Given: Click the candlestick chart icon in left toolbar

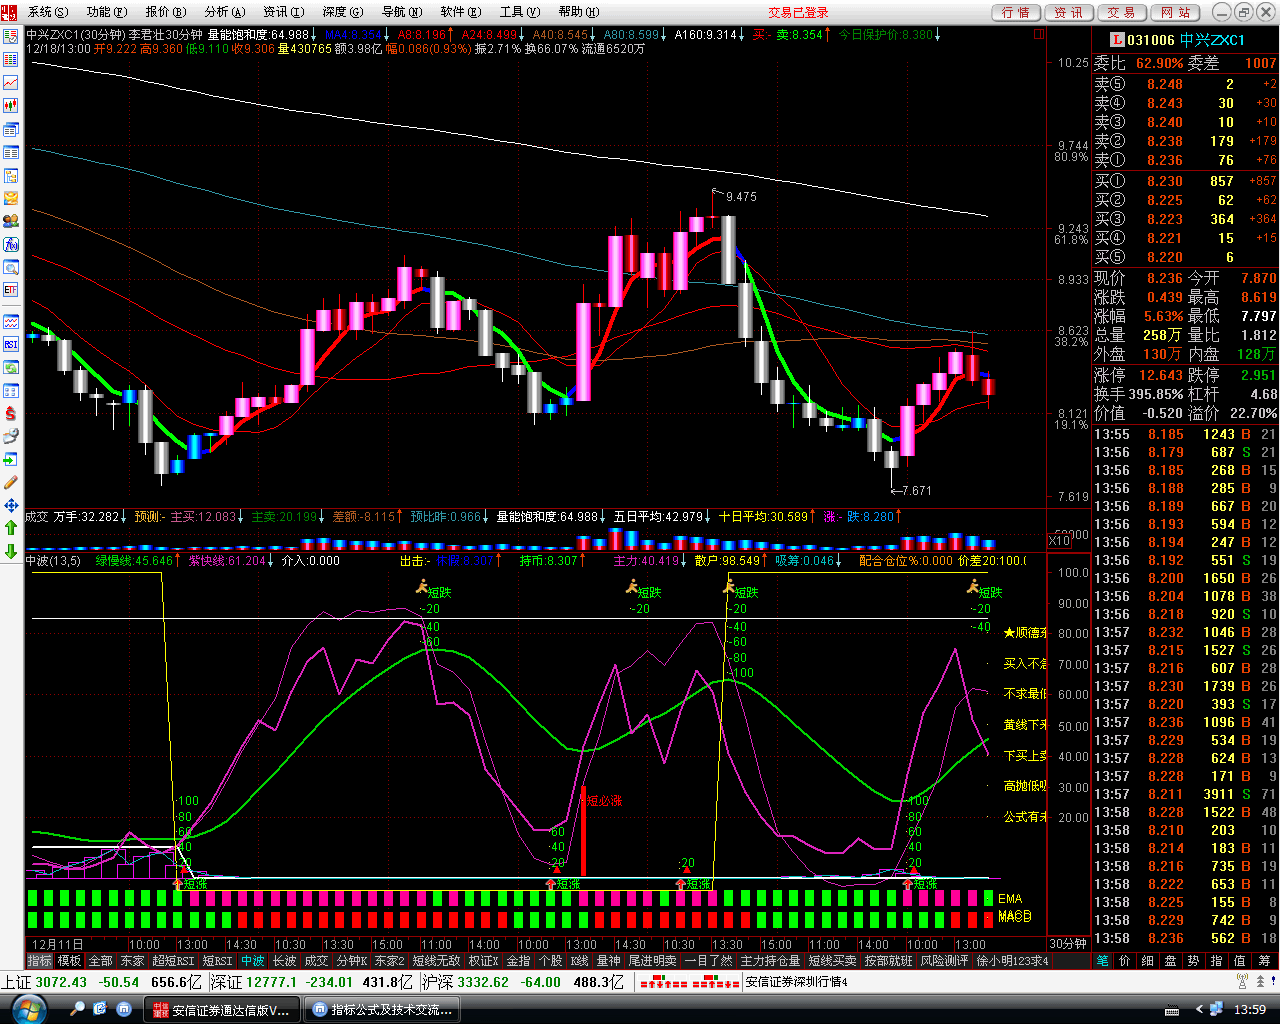Looking at the screenshot, I should tap(11, 105).
